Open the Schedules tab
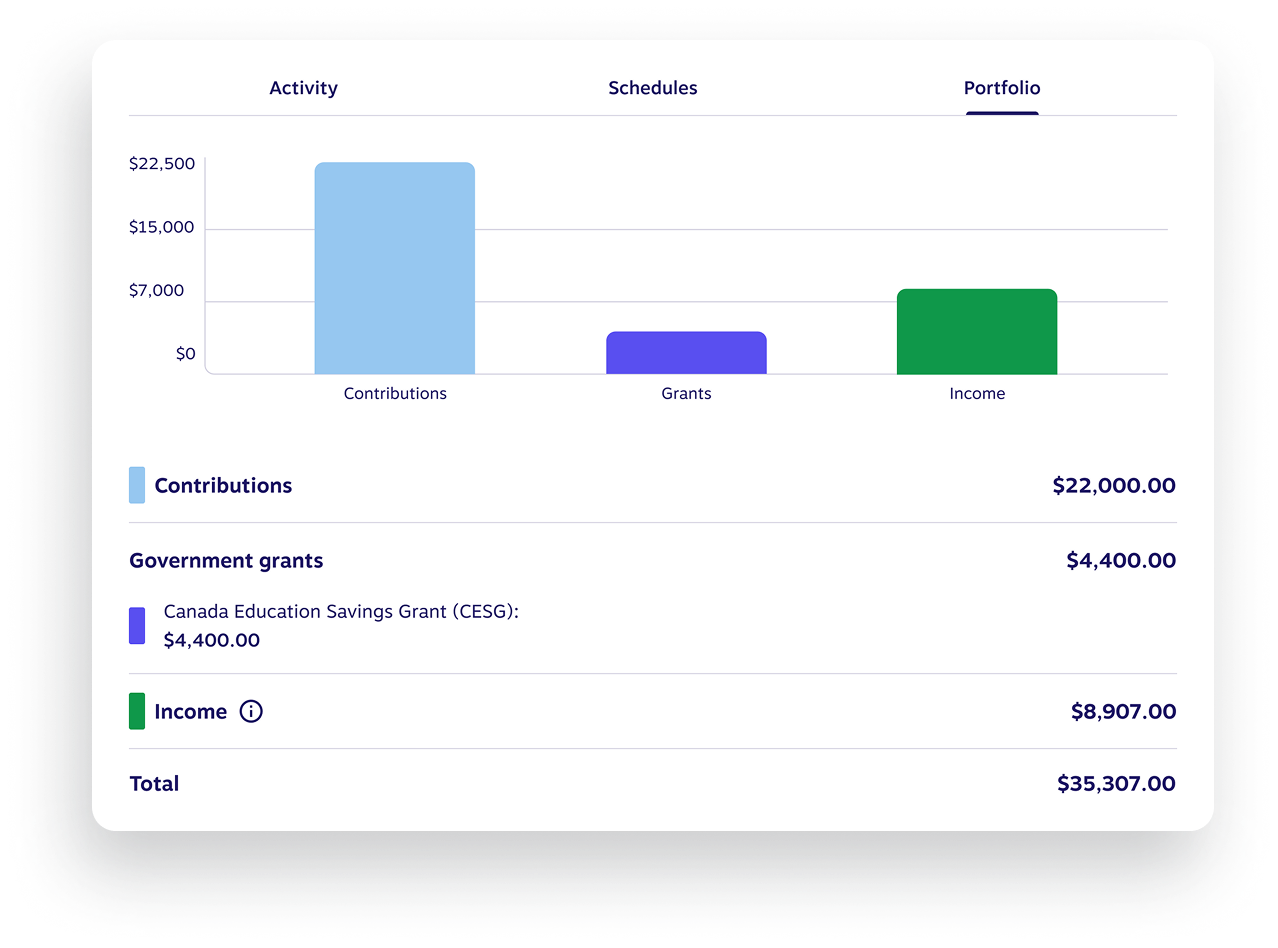1278x948 pixels. pyautogui.click(x=652, y=88)
